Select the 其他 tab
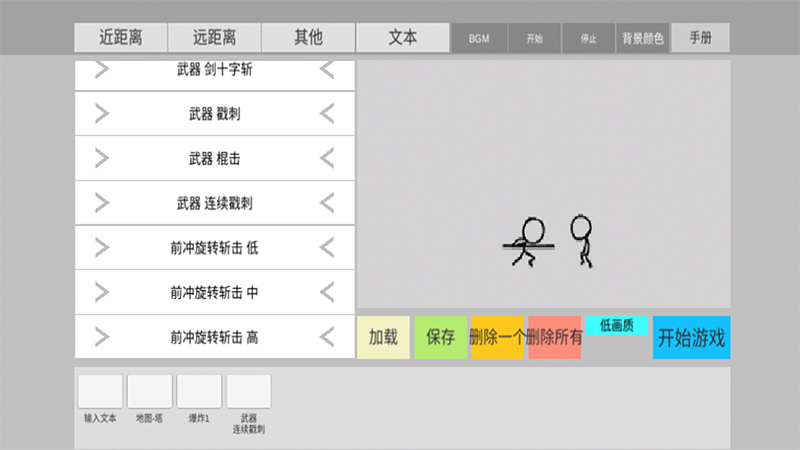800x450 pixels. tap(308, 38)
